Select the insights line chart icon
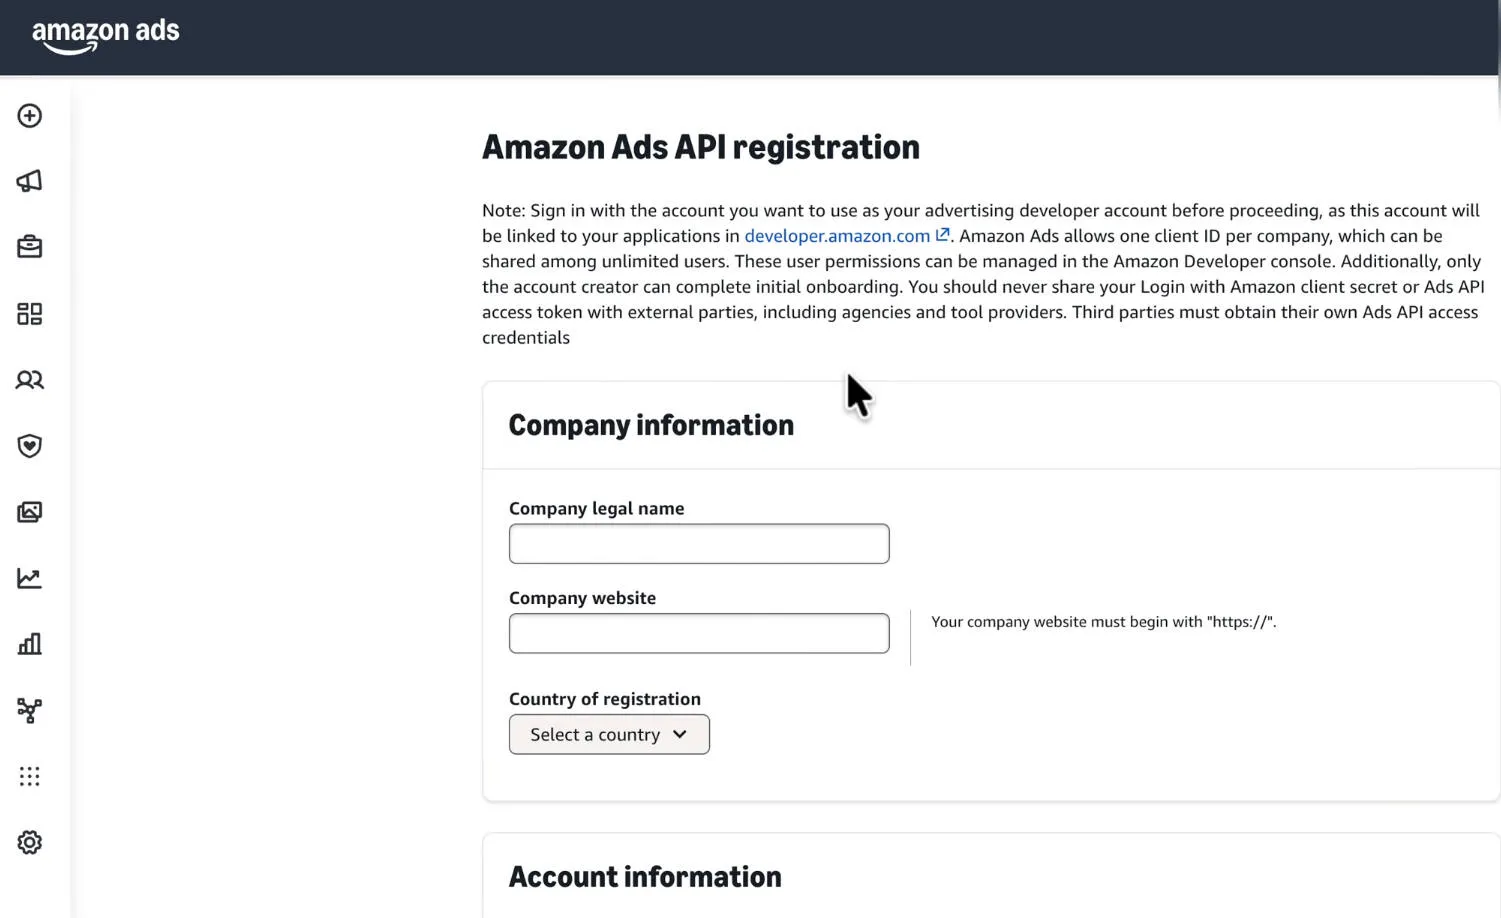This screenshot has height=918, width=1501. [29, 578]
